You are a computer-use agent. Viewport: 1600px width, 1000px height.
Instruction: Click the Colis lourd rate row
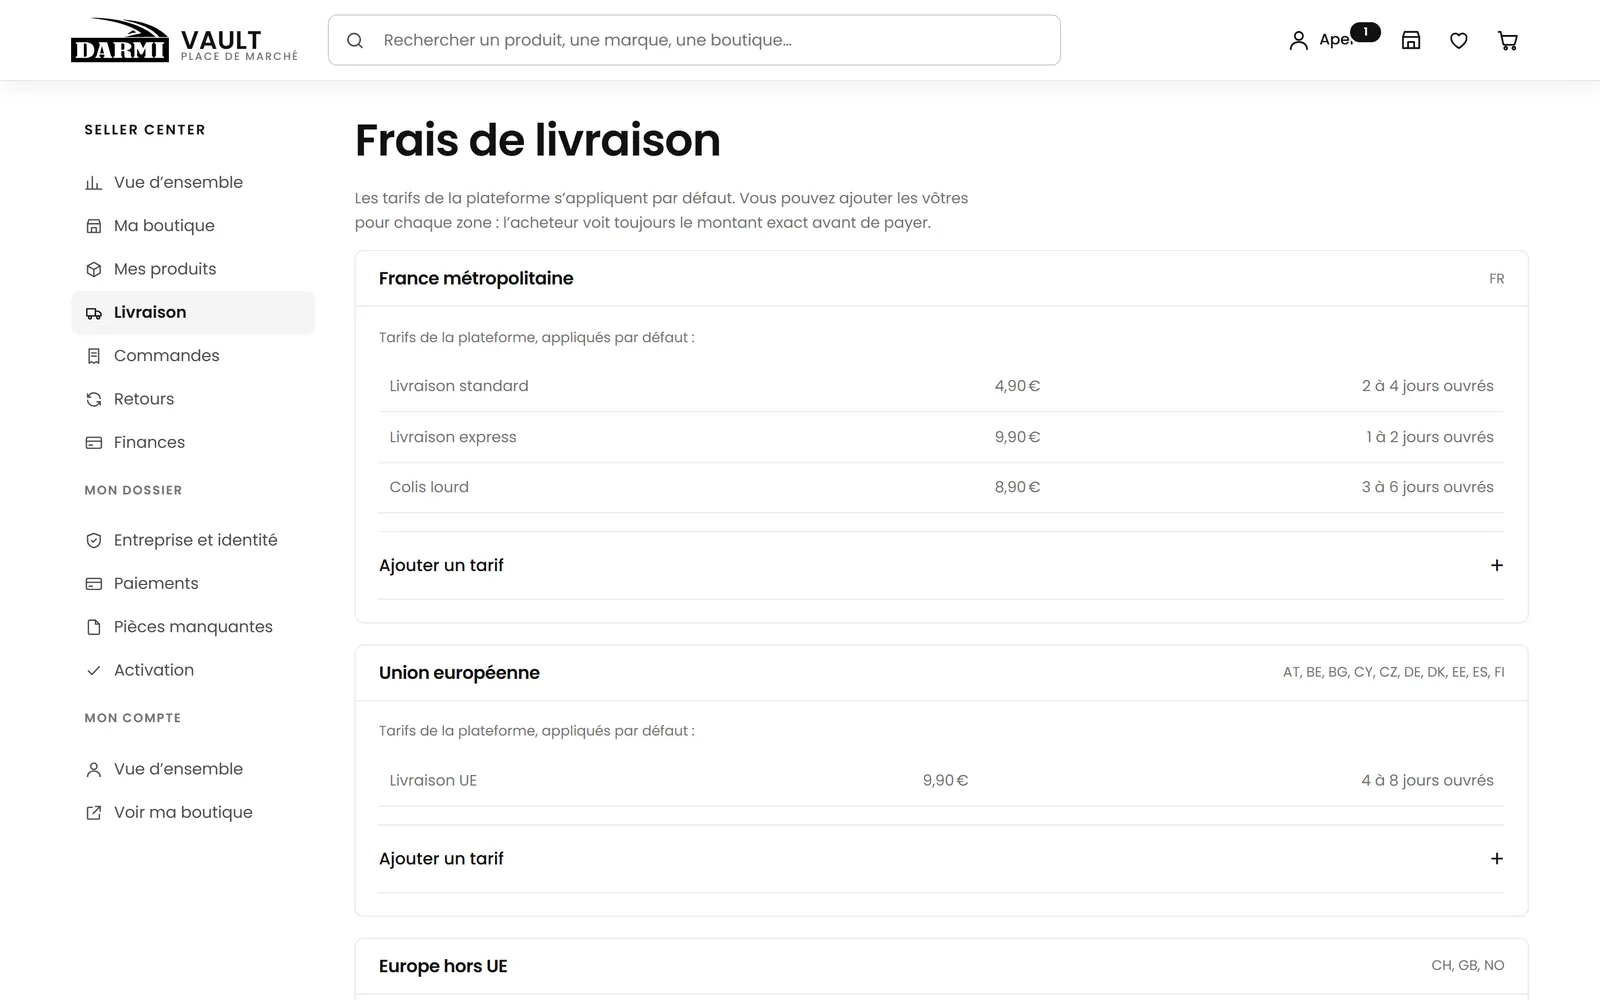tap(941, 487)
